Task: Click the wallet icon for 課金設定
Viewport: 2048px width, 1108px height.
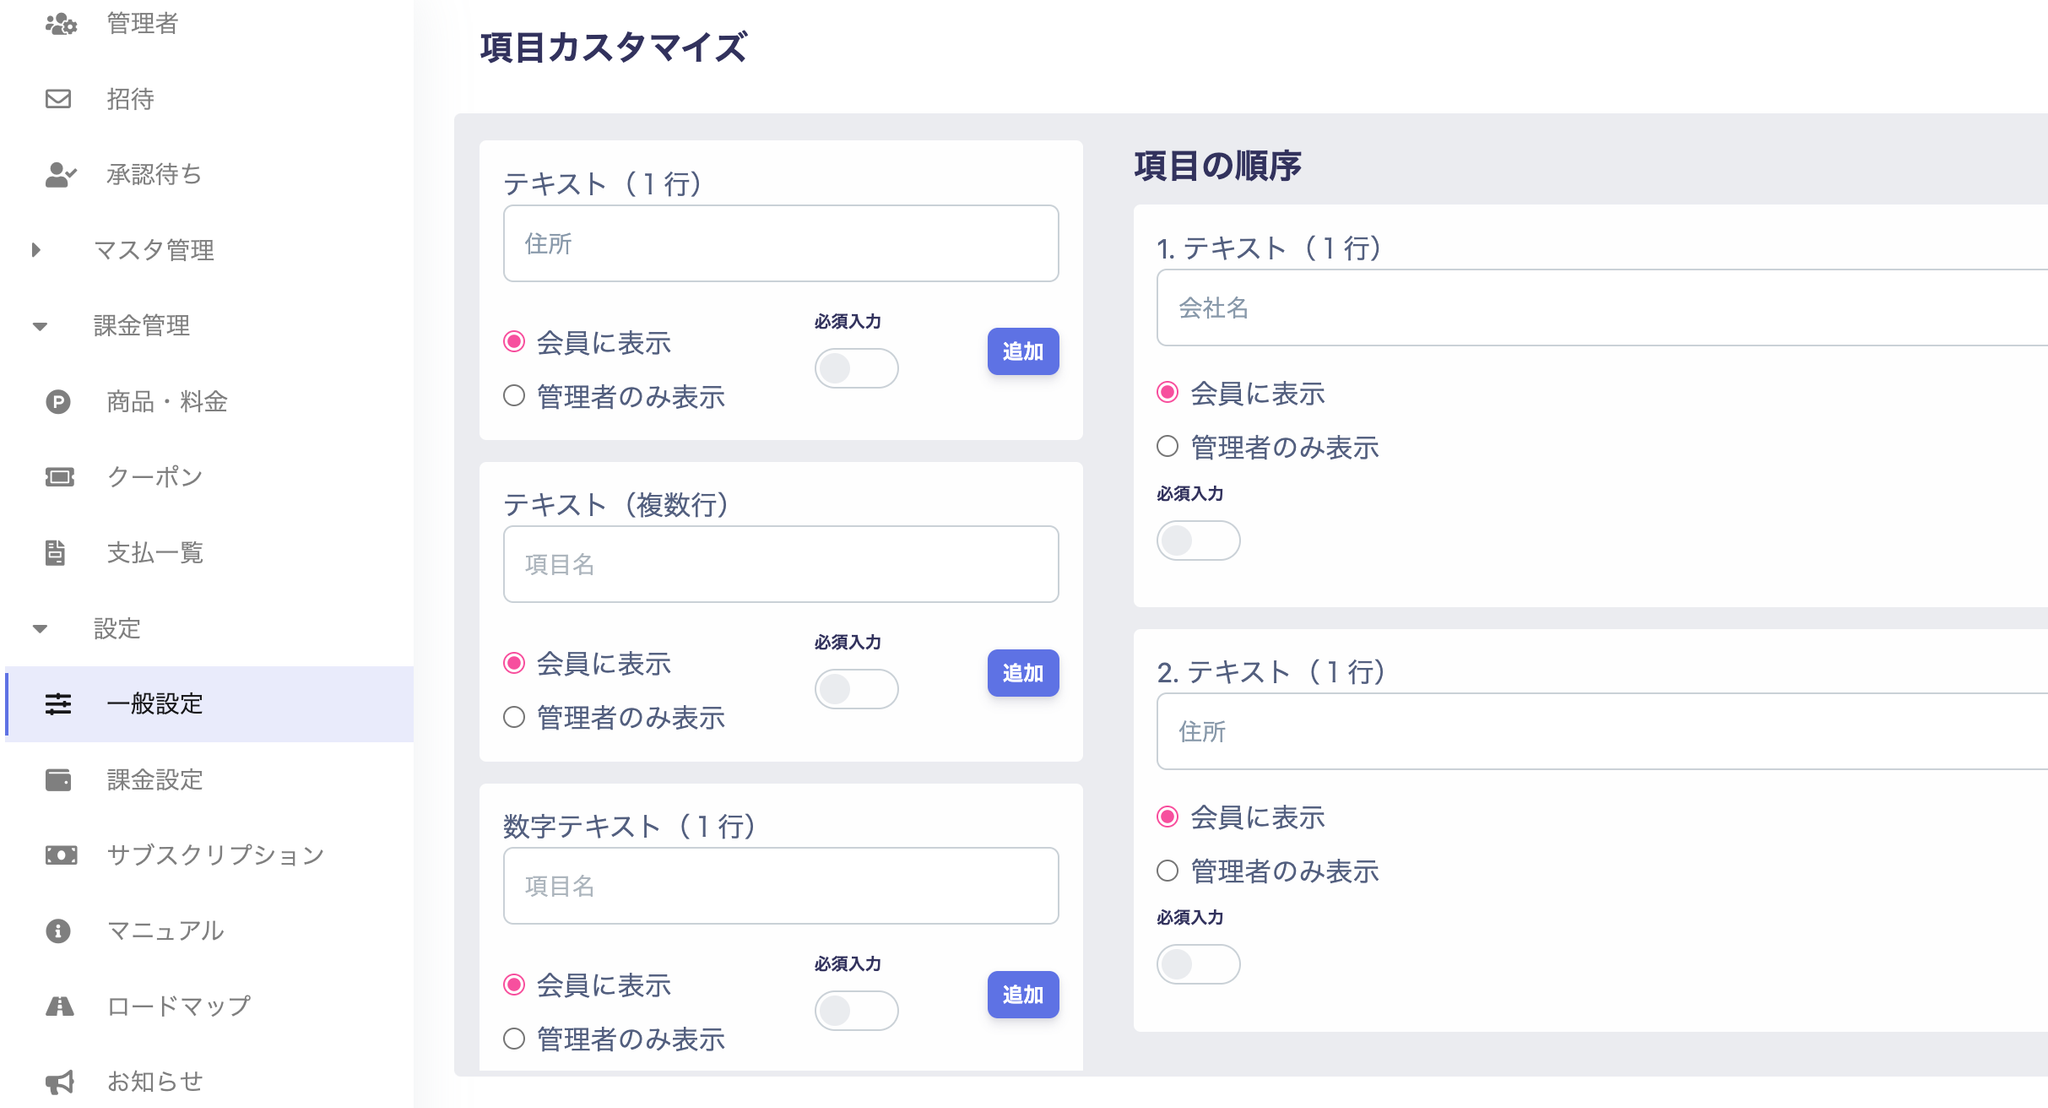Action: (x=58, y=780)
